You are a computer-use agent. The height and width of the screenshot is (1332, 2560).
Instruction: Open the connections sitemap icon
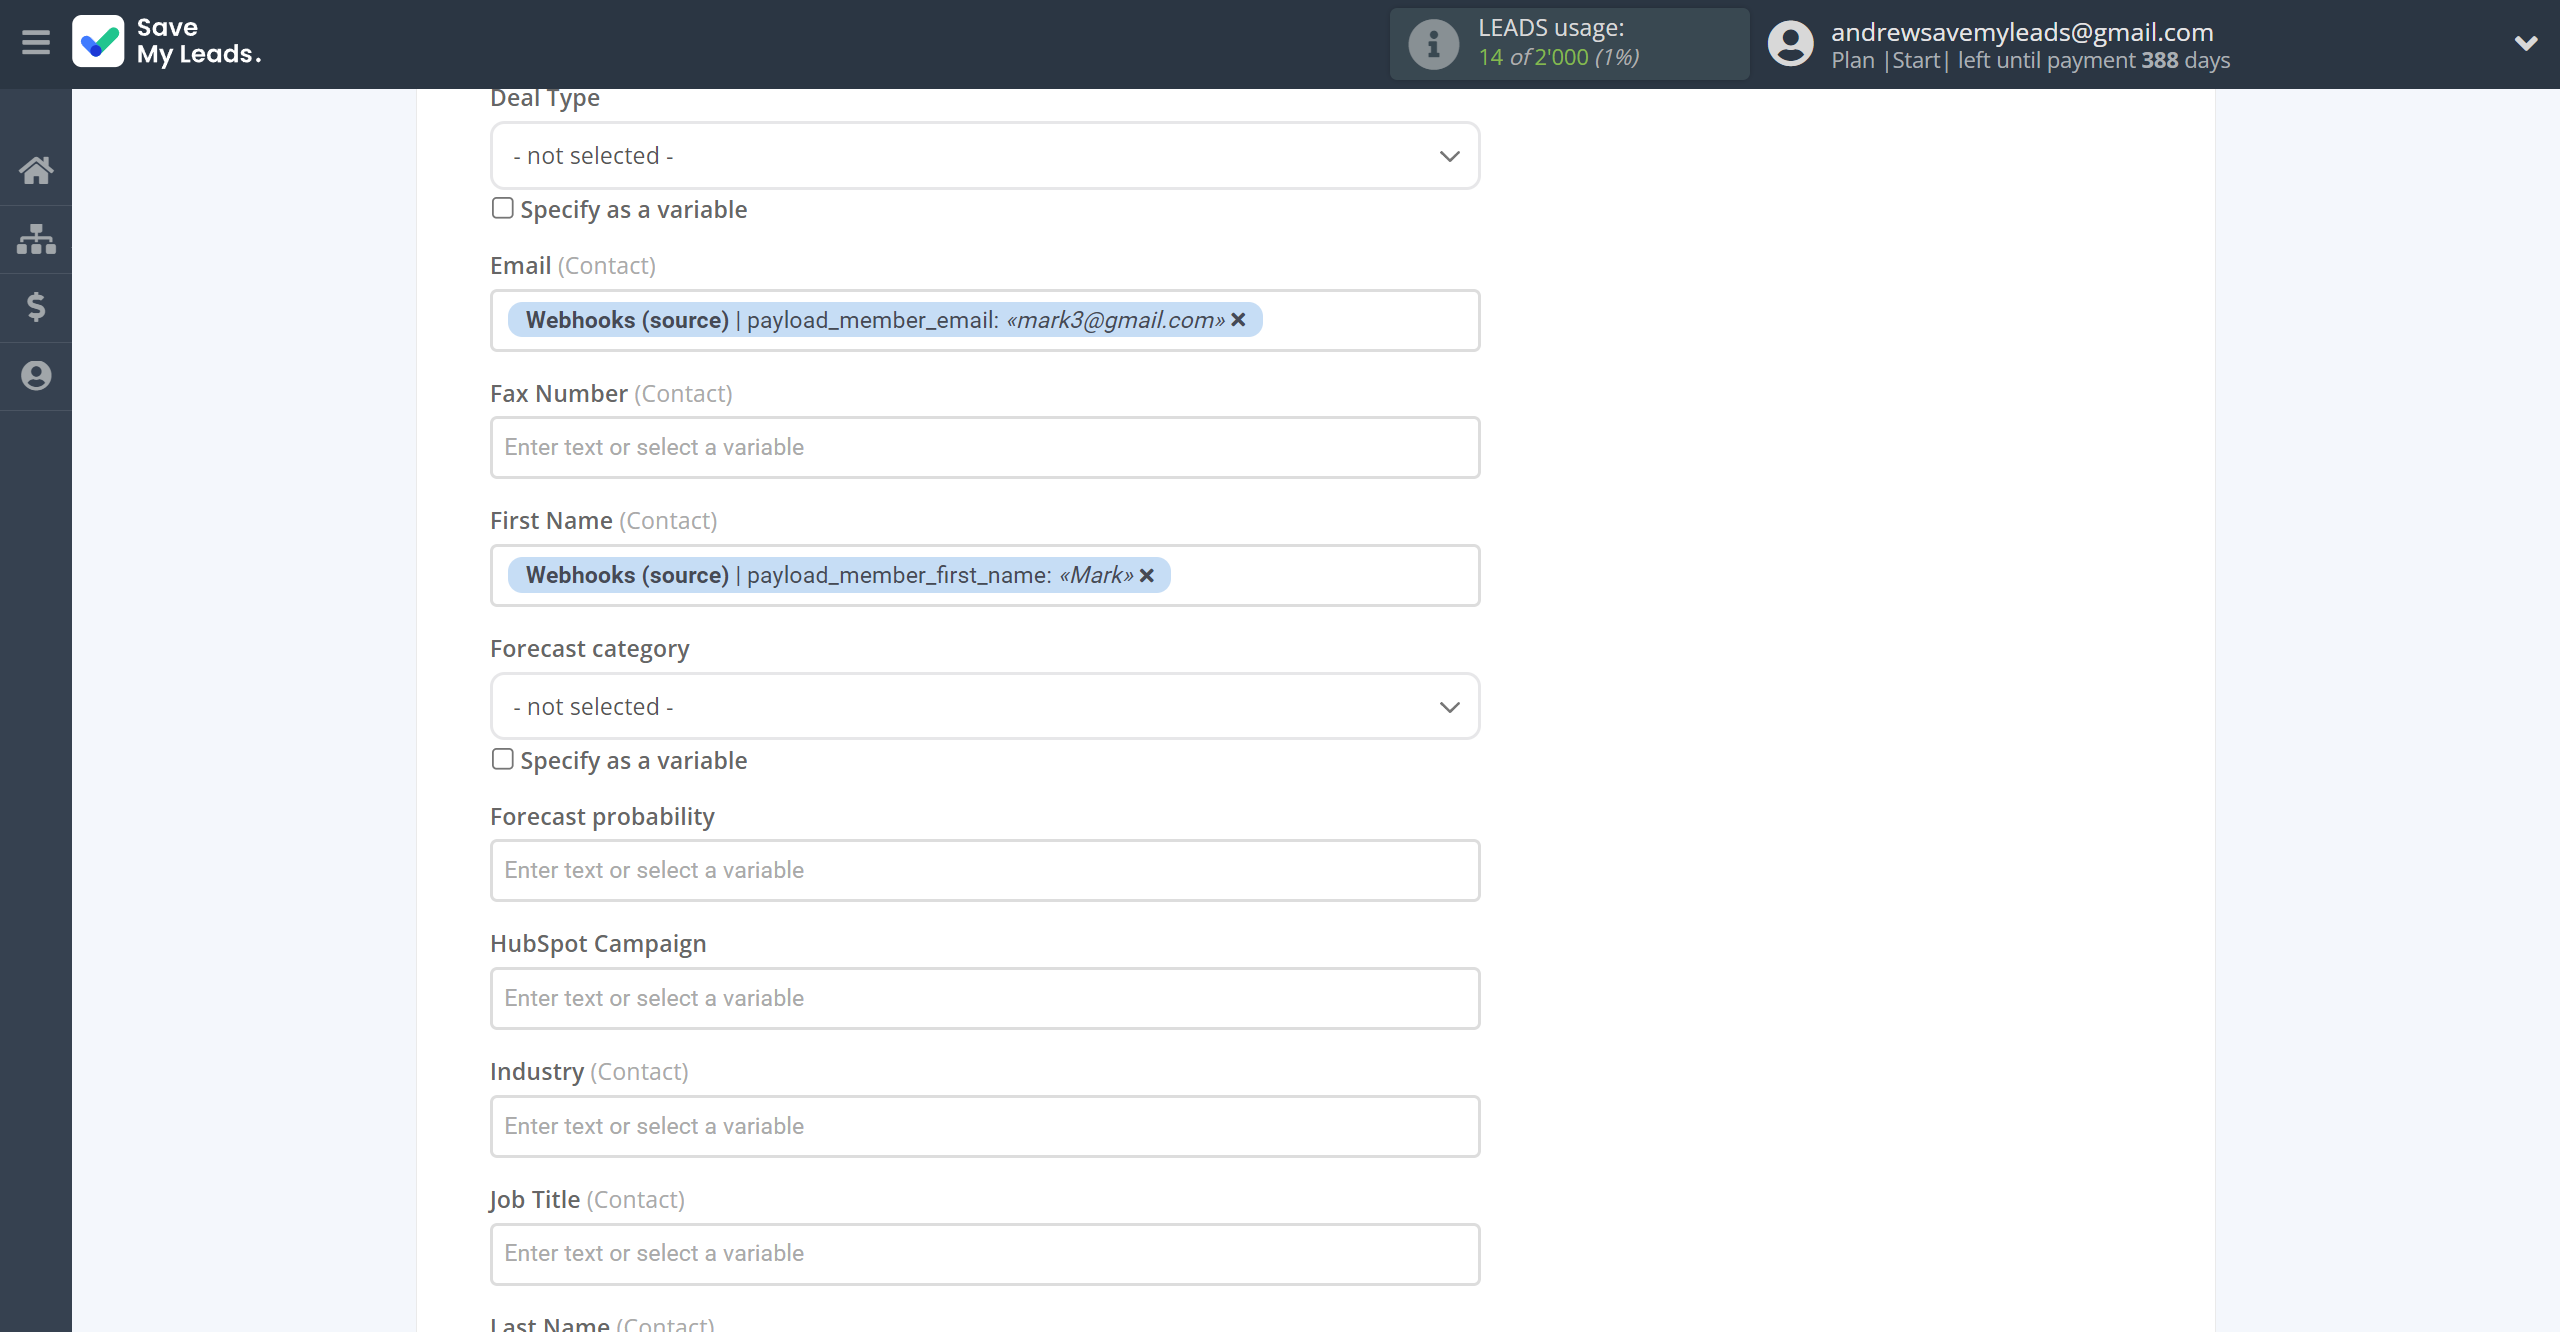[36, 239]
